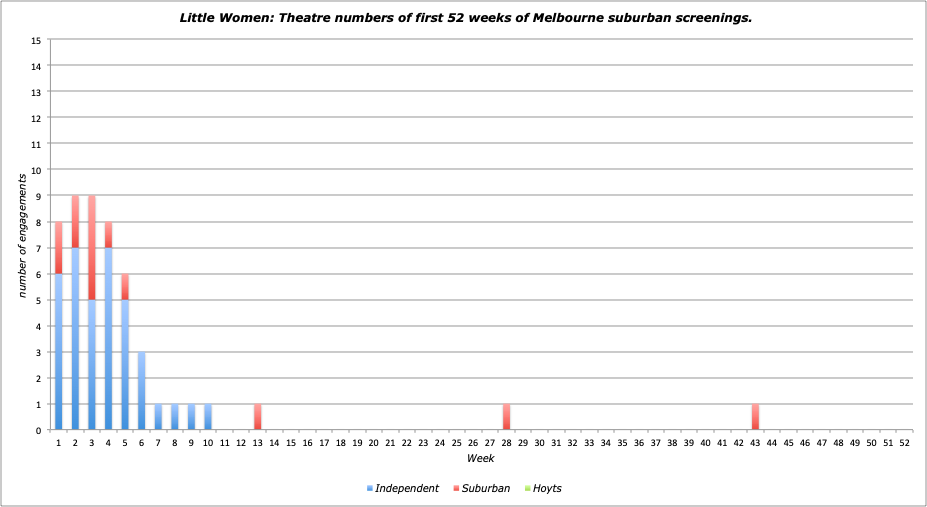The width and height of the screenshot is (927, 507).
Task: Click the blue Independent legend swatch
Action: coord(369,489)
